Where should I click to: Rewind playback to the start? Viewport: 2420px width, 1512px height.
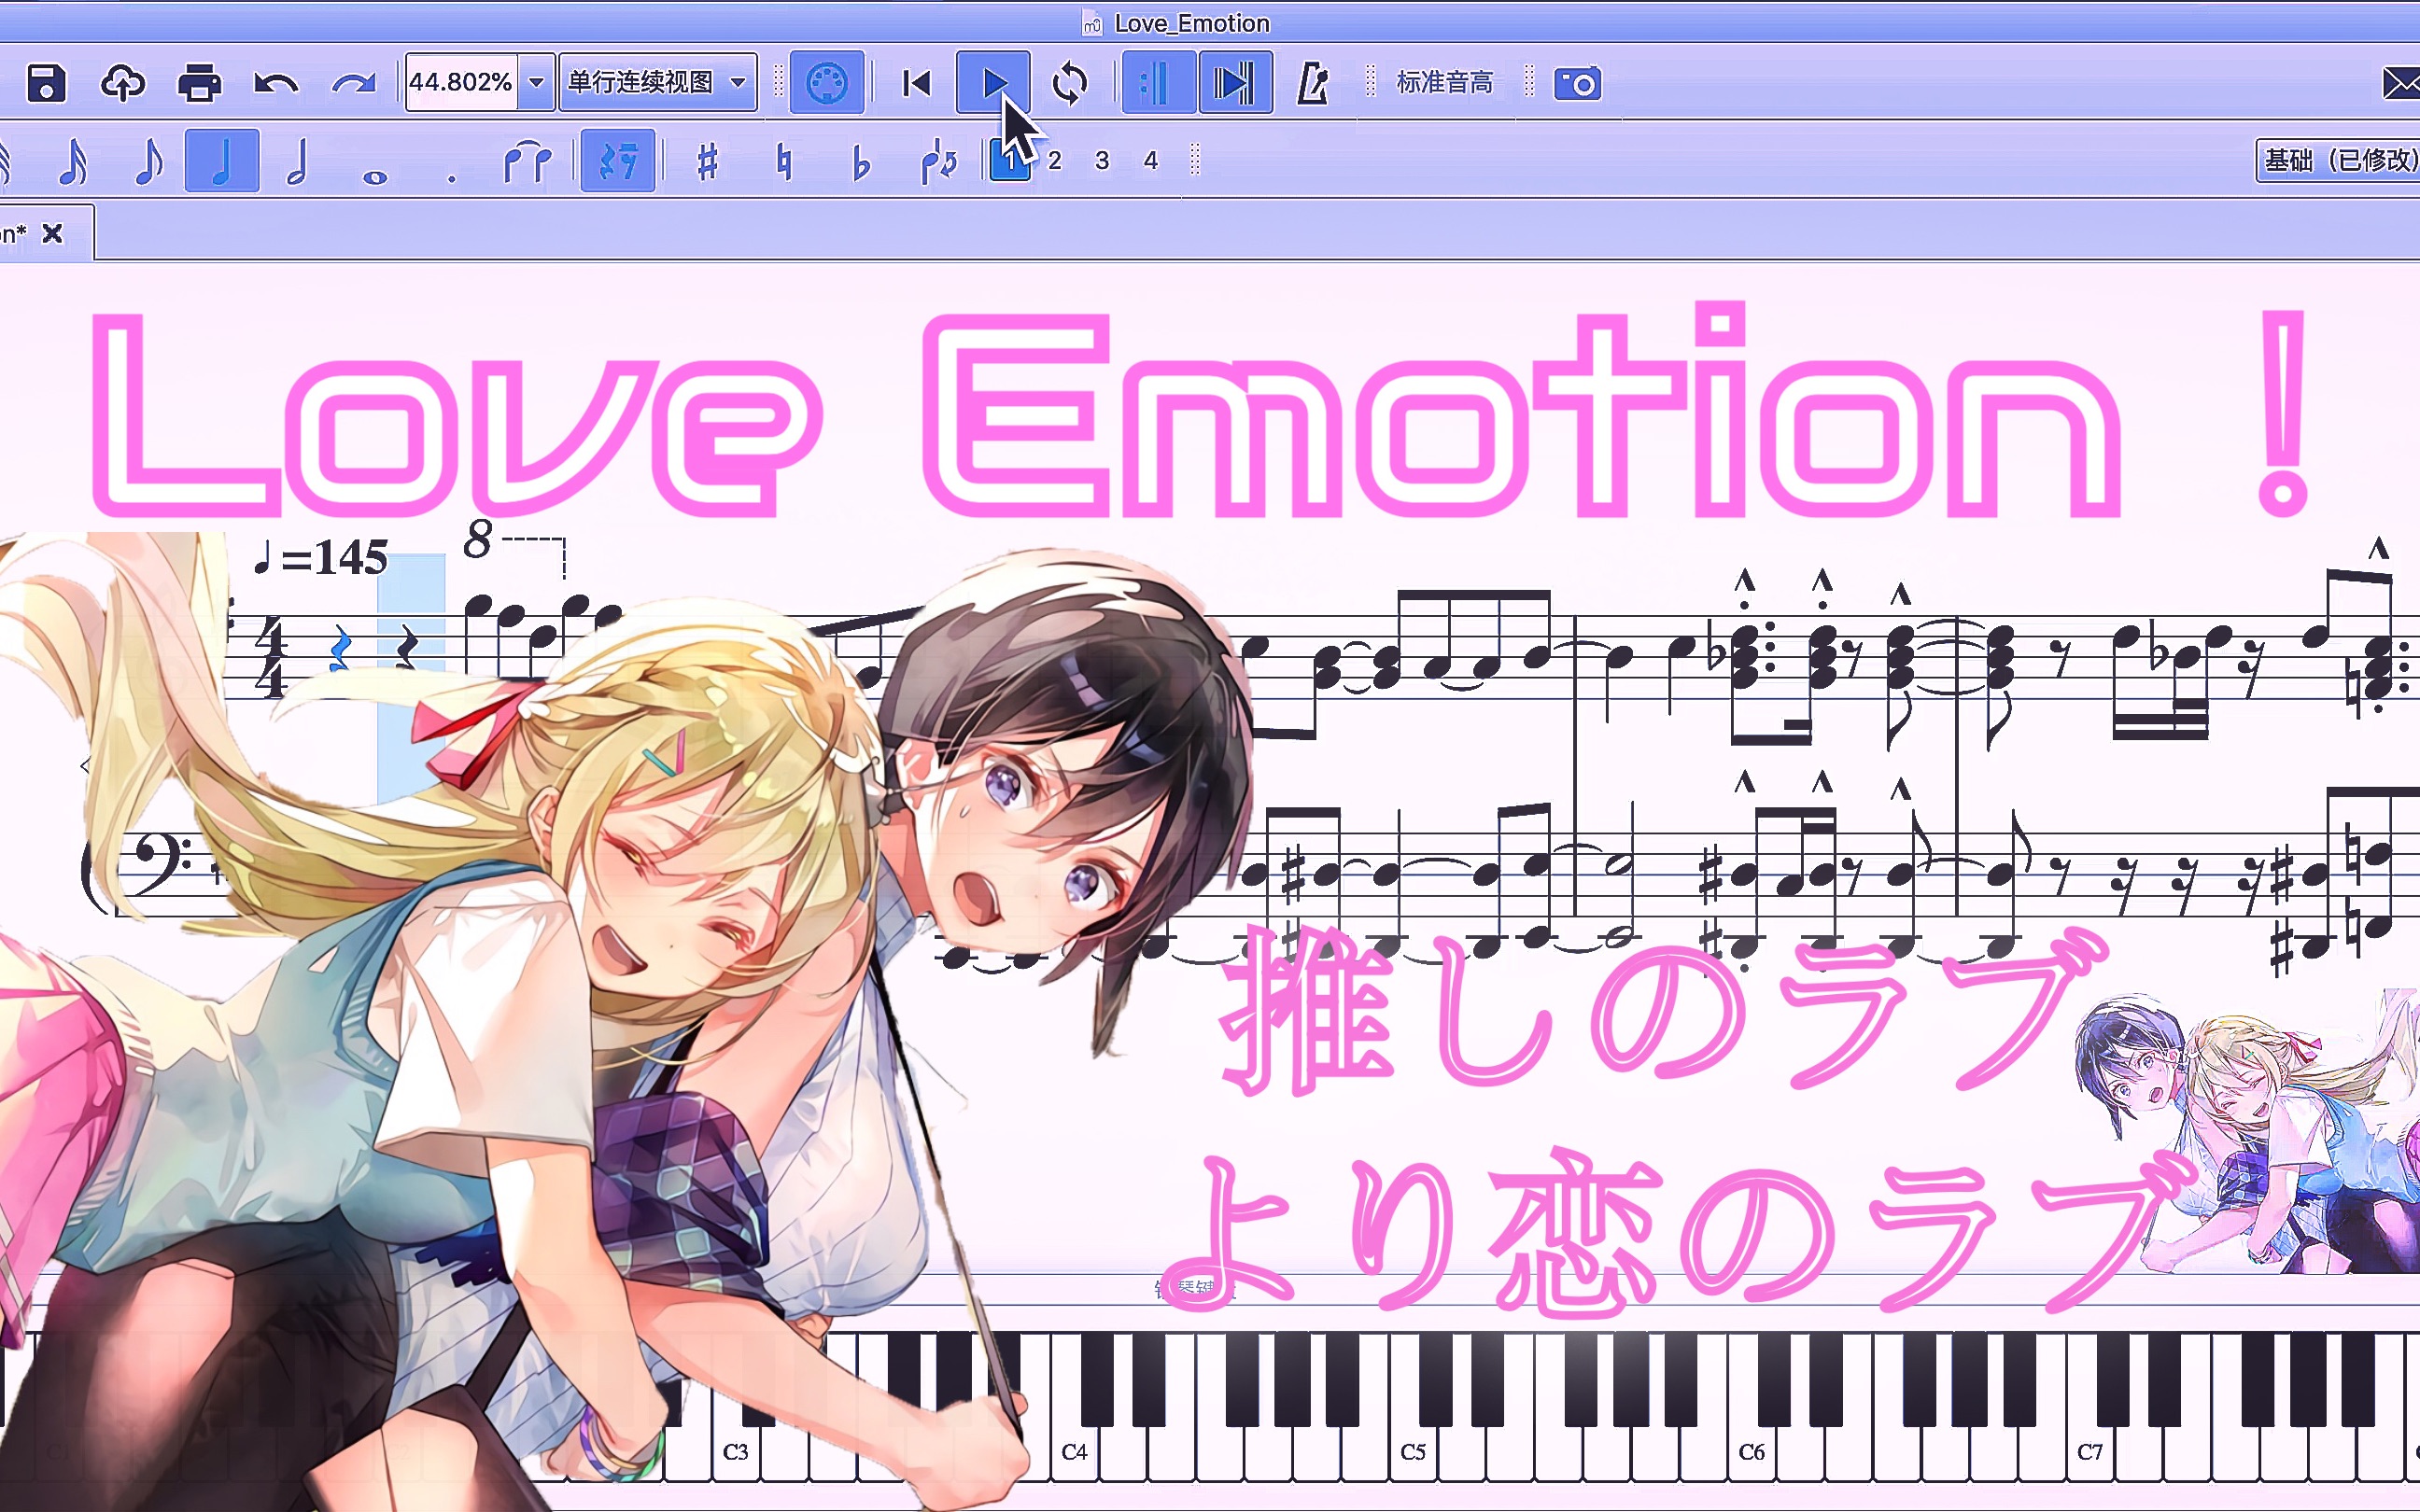916,83
